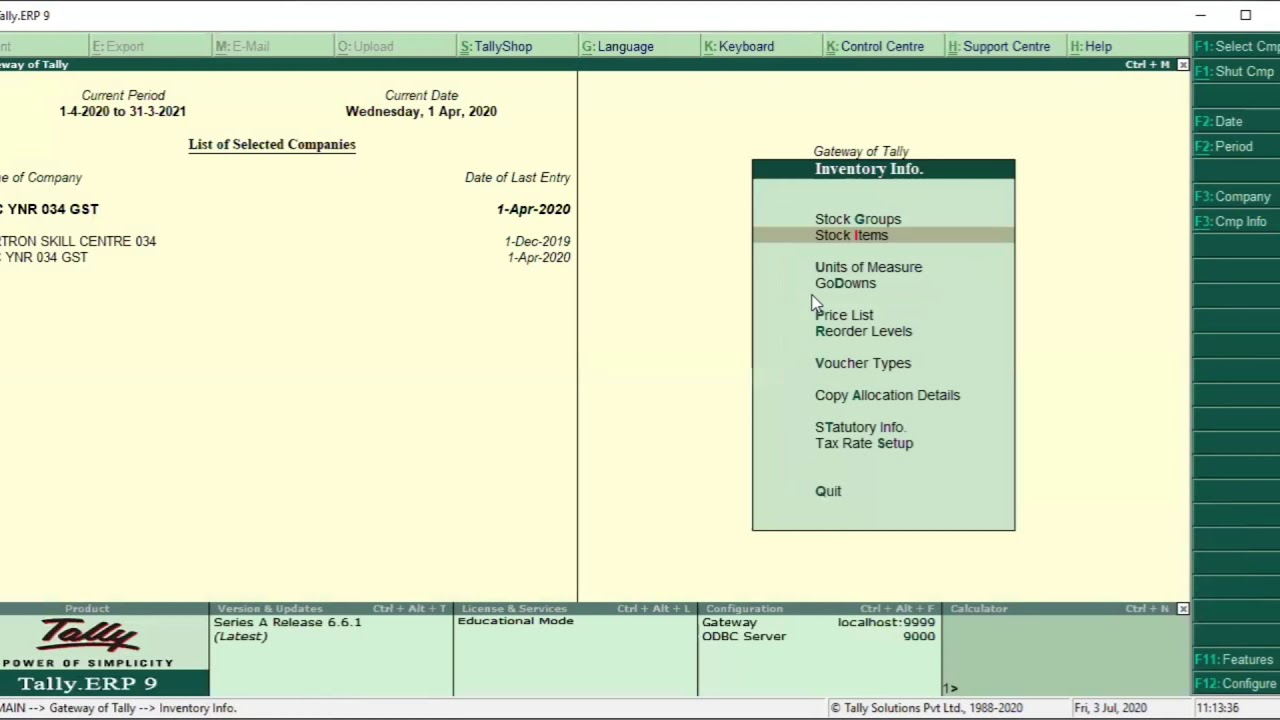The height and width of the screenshot is (720, 1280).
Task: Click date 1-Dec-2019 last entry
Action: tap(537, 241)
